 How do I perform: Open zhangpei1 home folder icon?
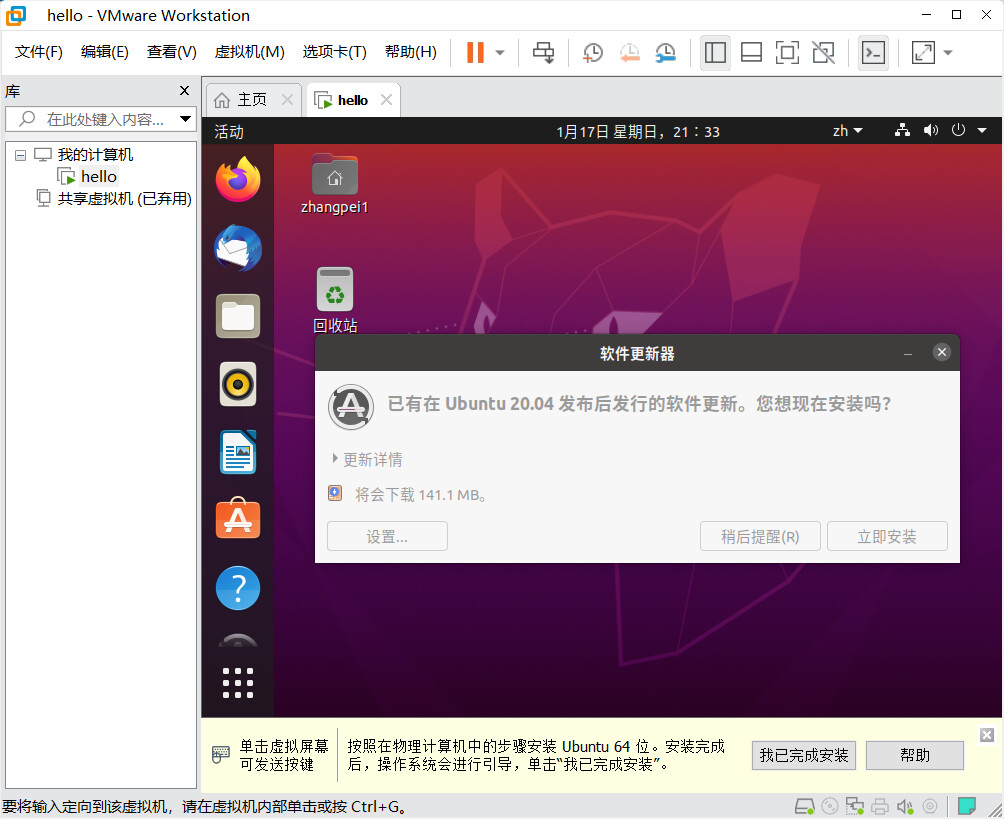coord(334,184)
